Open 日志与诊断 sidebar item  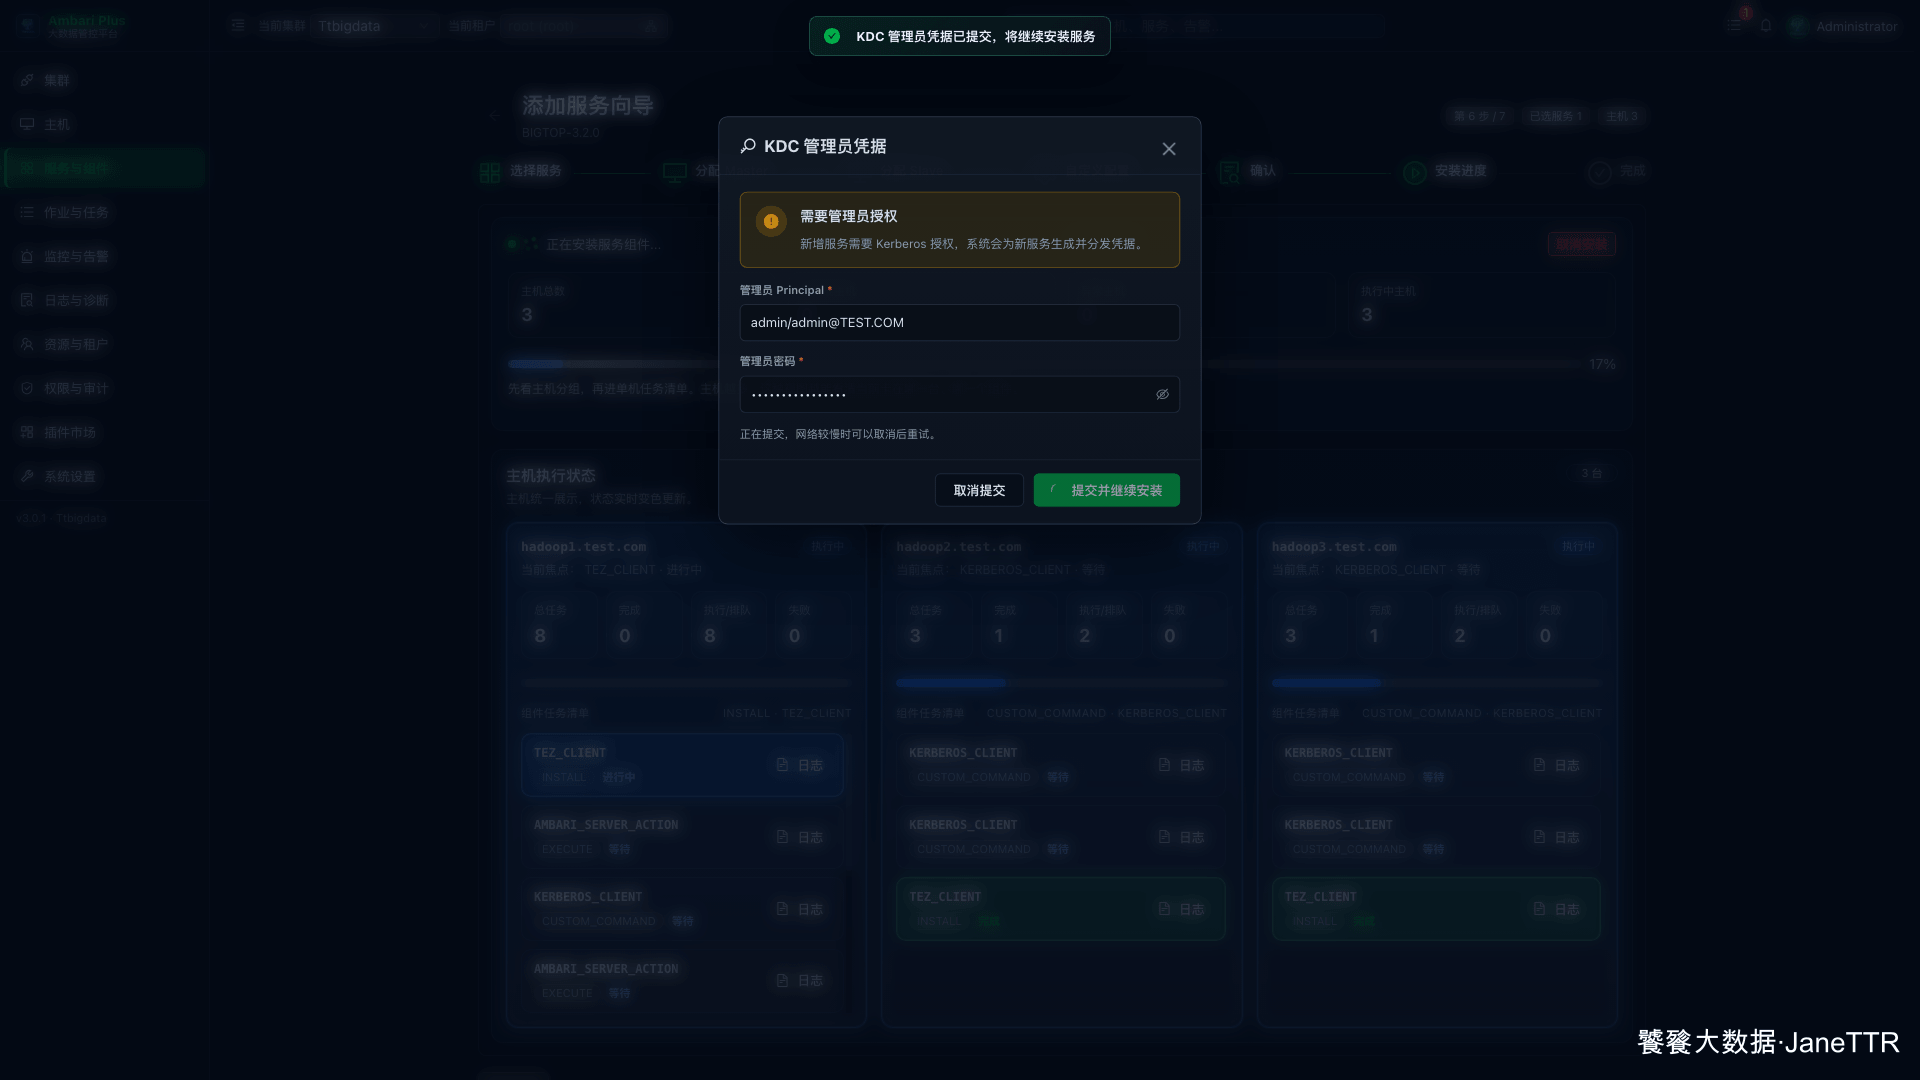(x=105, y=300)
